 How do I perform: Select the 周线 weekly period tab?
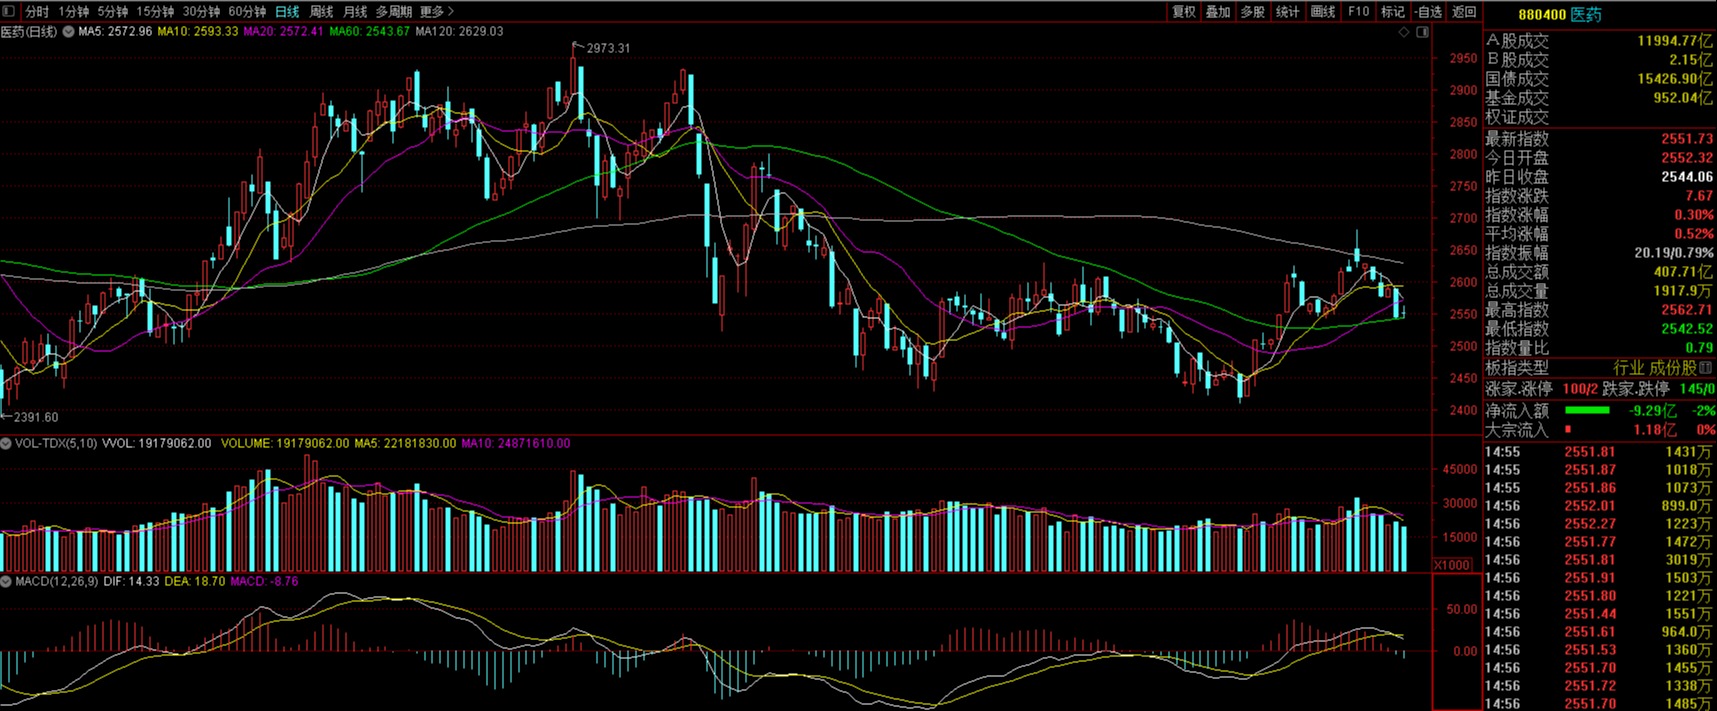point(321,11)
